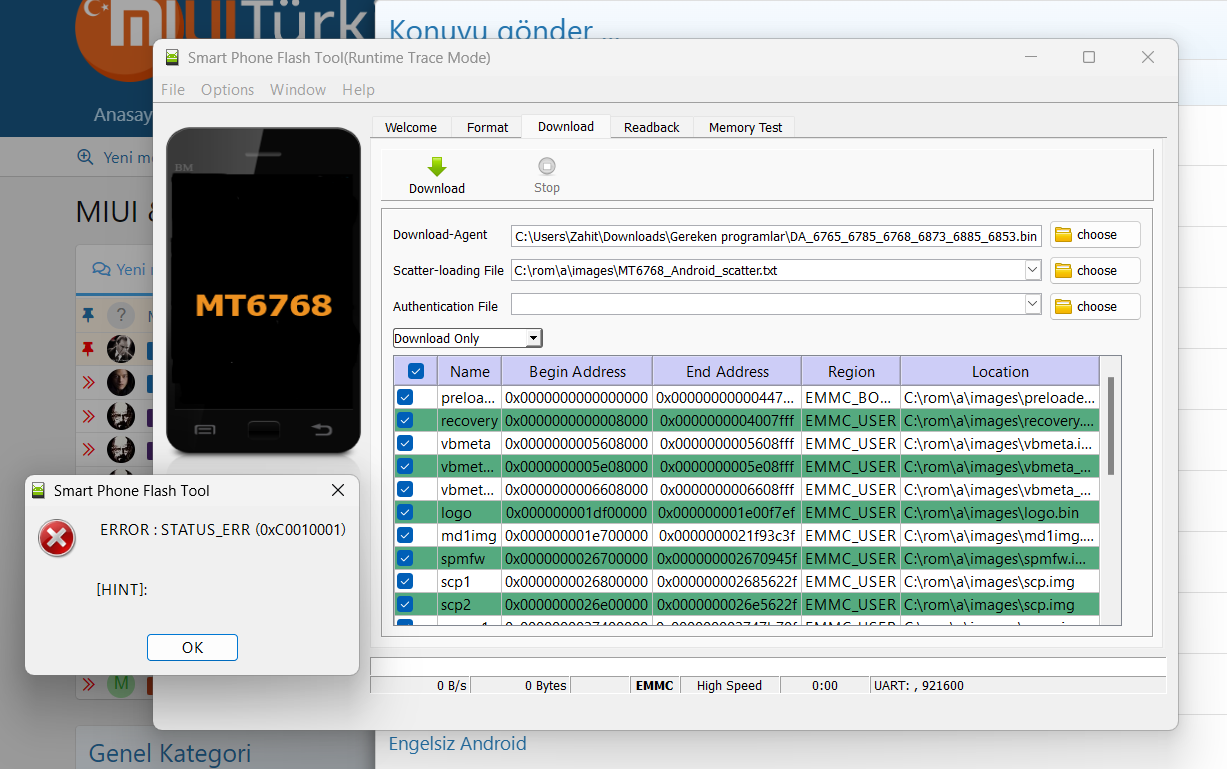1227x769 pixels.
Task: Click the error dialog's title bar icon
Action: tap(39, 491)
